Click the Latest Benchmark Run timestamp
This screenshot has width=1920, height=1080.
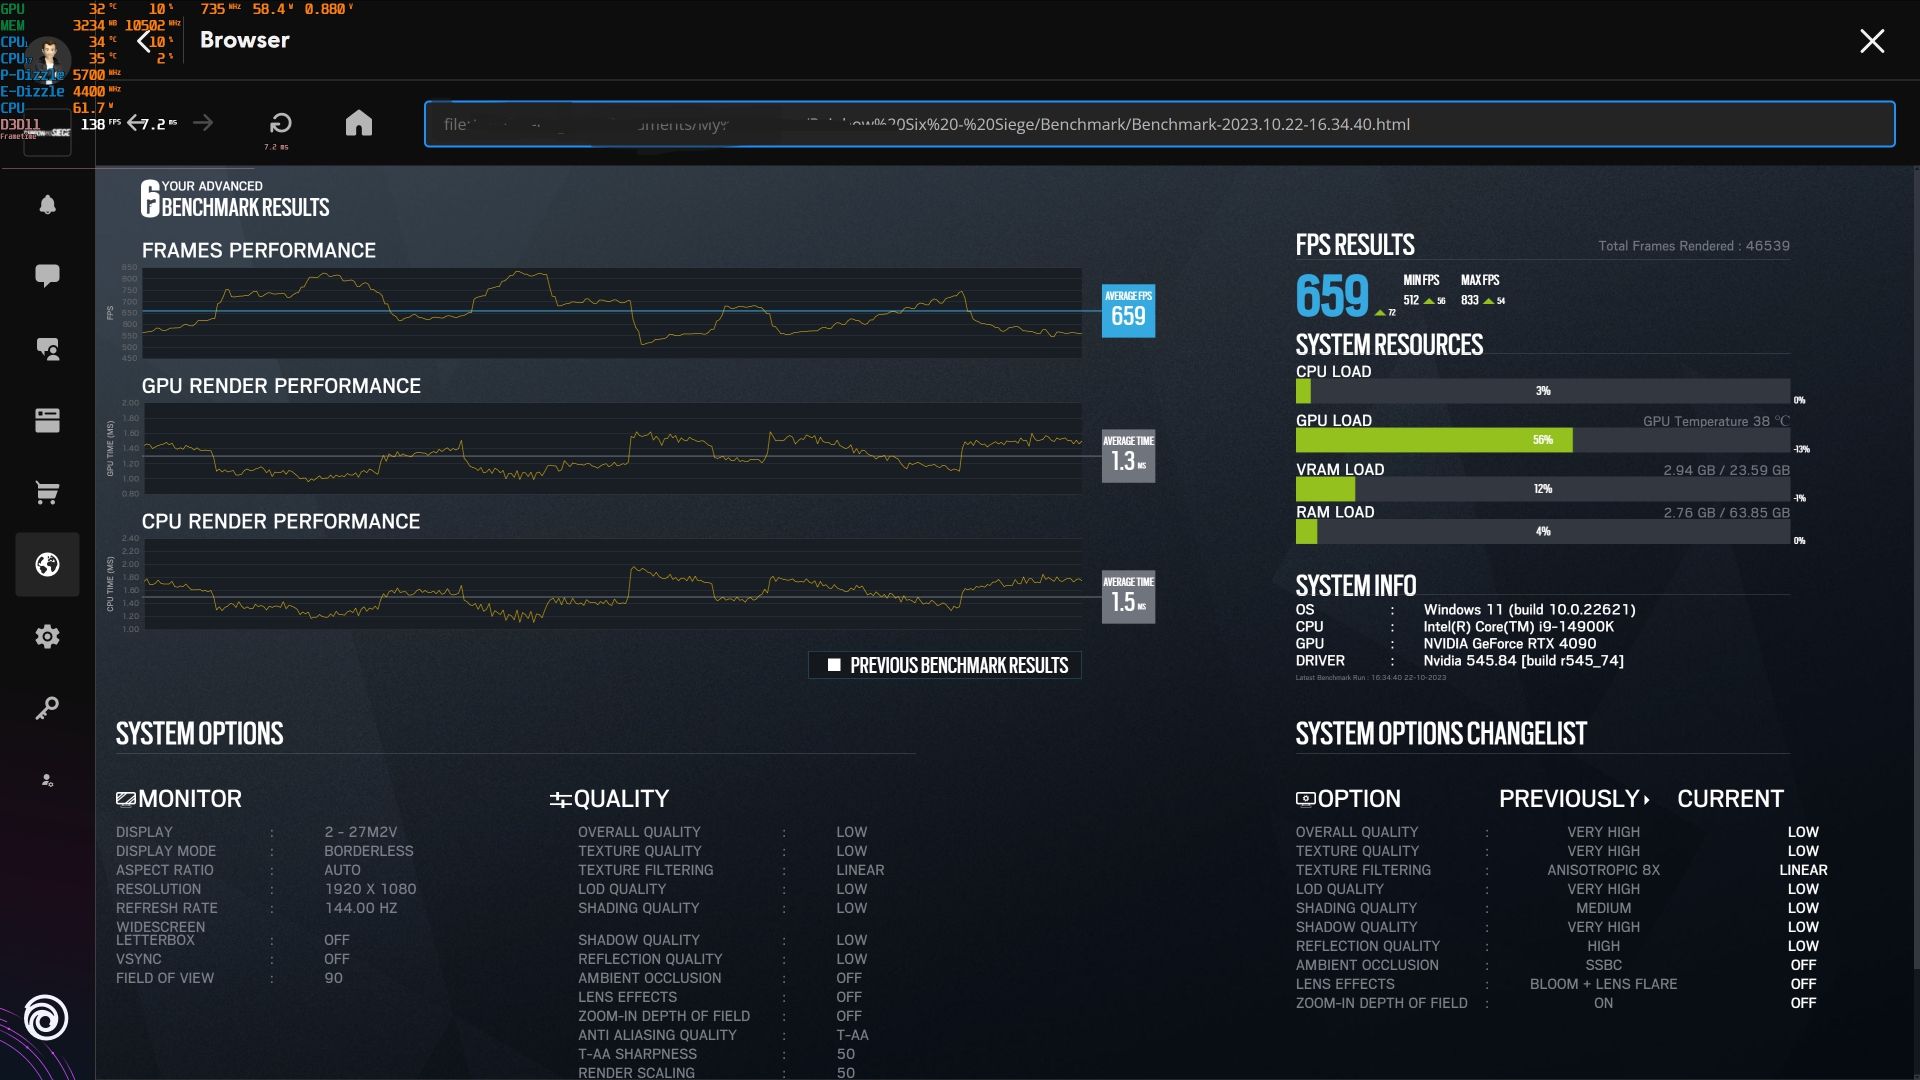(1371, 678)
